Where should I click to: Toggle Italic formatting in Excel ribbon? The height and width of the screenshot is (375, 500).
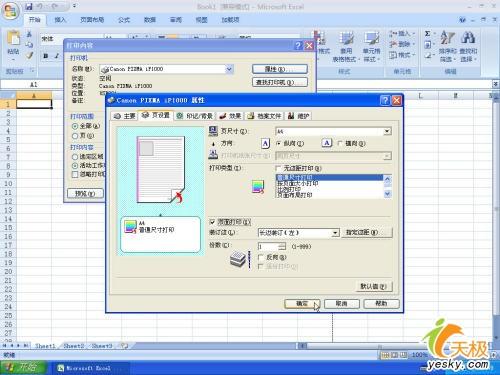57,56
